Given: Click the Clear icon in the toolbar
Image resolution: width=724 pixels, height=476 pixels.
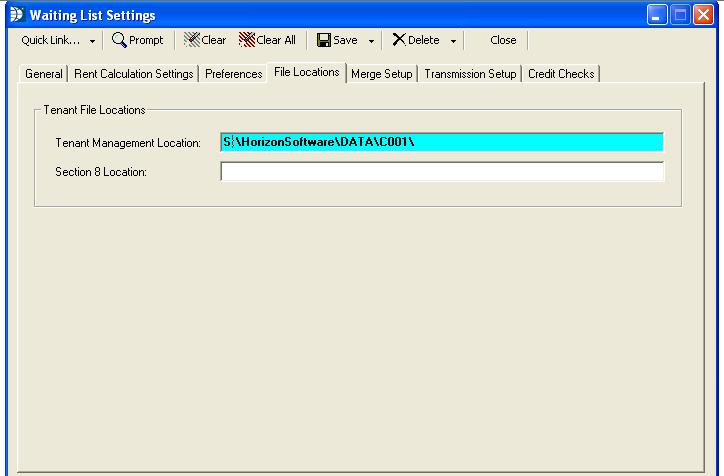Looking at the screenshot, I should [x=192, y=40].
